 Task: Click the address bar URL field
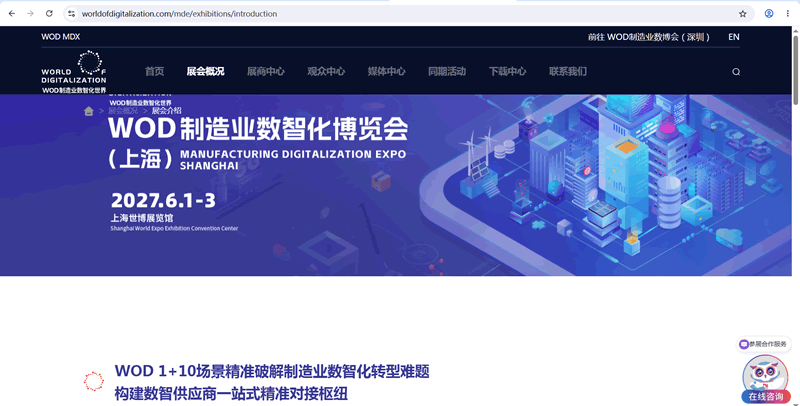[x=408, y=14]
